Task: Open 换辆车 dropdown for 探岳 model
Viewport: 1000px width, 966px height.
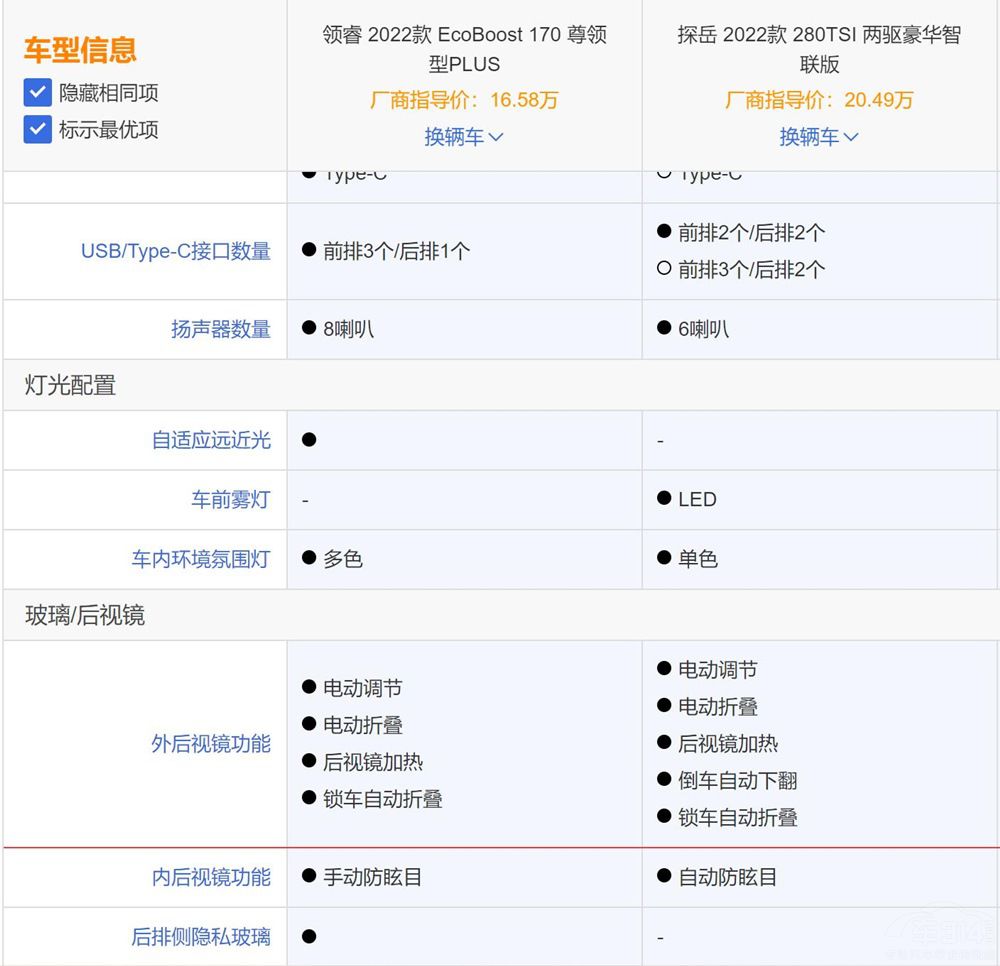Action: (x=819, y=137)
